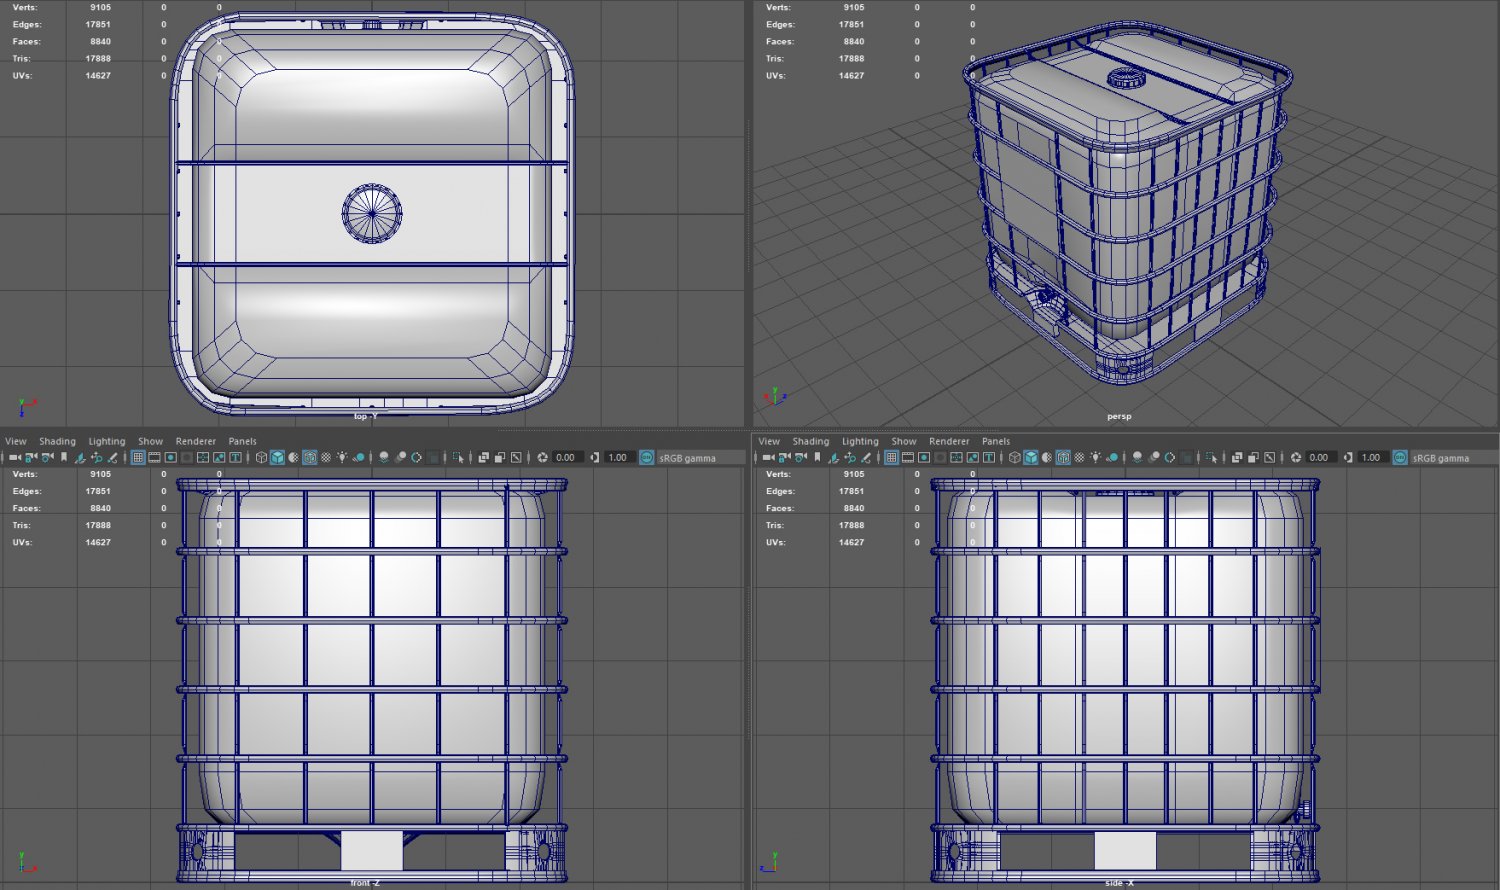Enable Wireframe shading in front view toolbar
Viewport: 1500px width, 890px height.
[261, 458]
